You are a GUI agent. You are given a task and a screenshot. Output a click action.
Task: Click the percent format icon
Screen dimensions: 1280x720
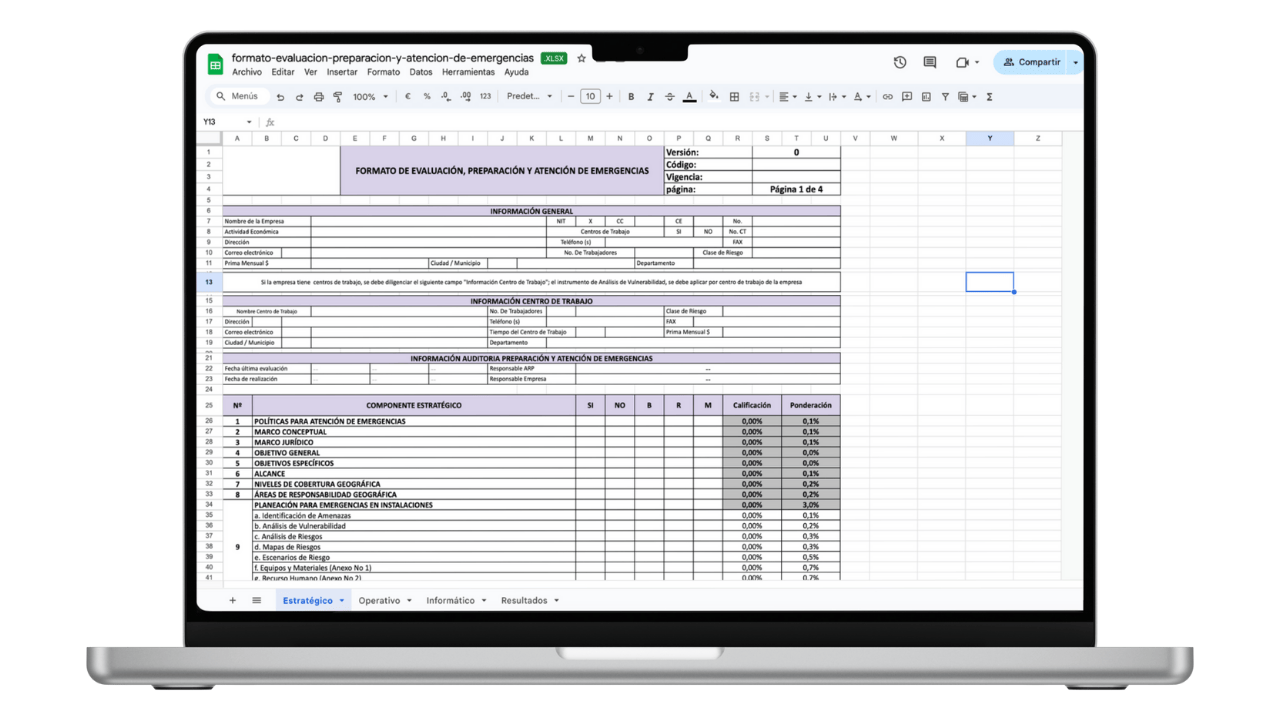point(426,96)
